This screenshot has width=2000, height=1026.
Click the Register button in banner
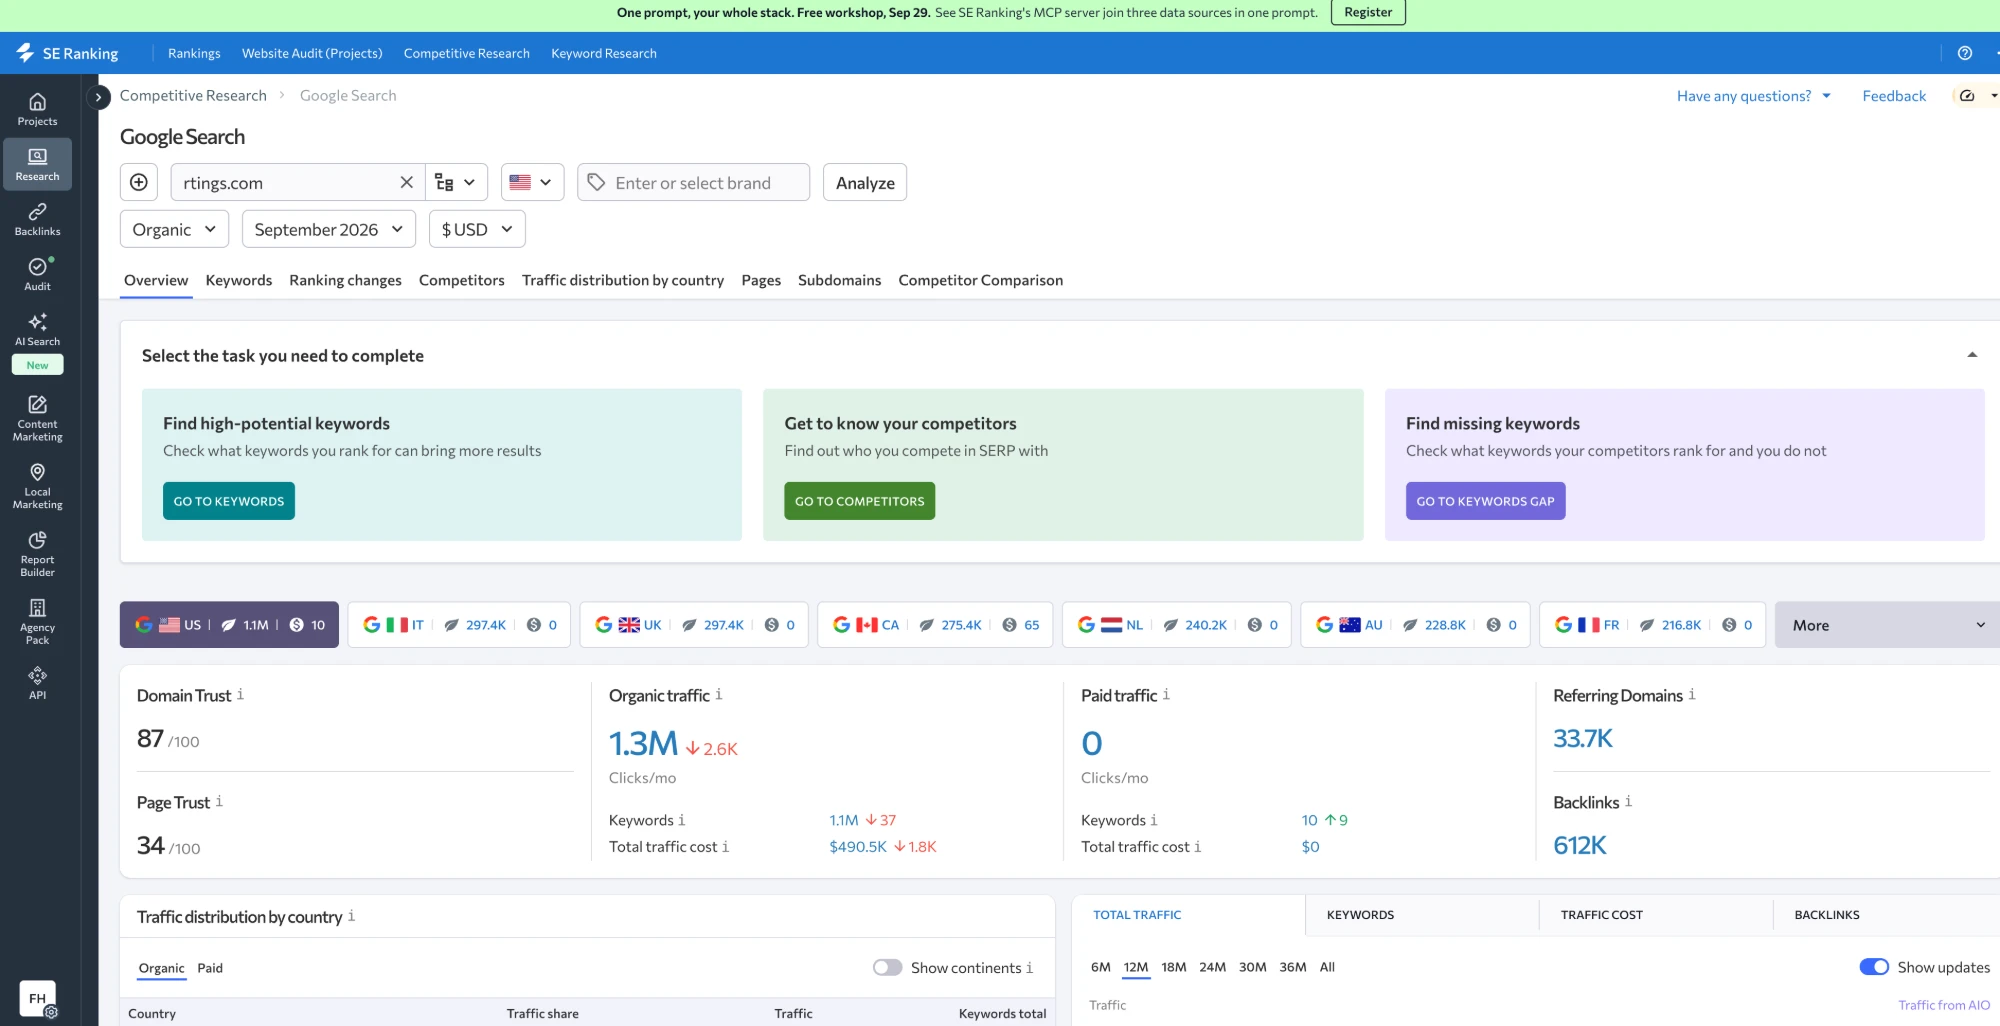pyautogui.click(x=1368, y=12)
